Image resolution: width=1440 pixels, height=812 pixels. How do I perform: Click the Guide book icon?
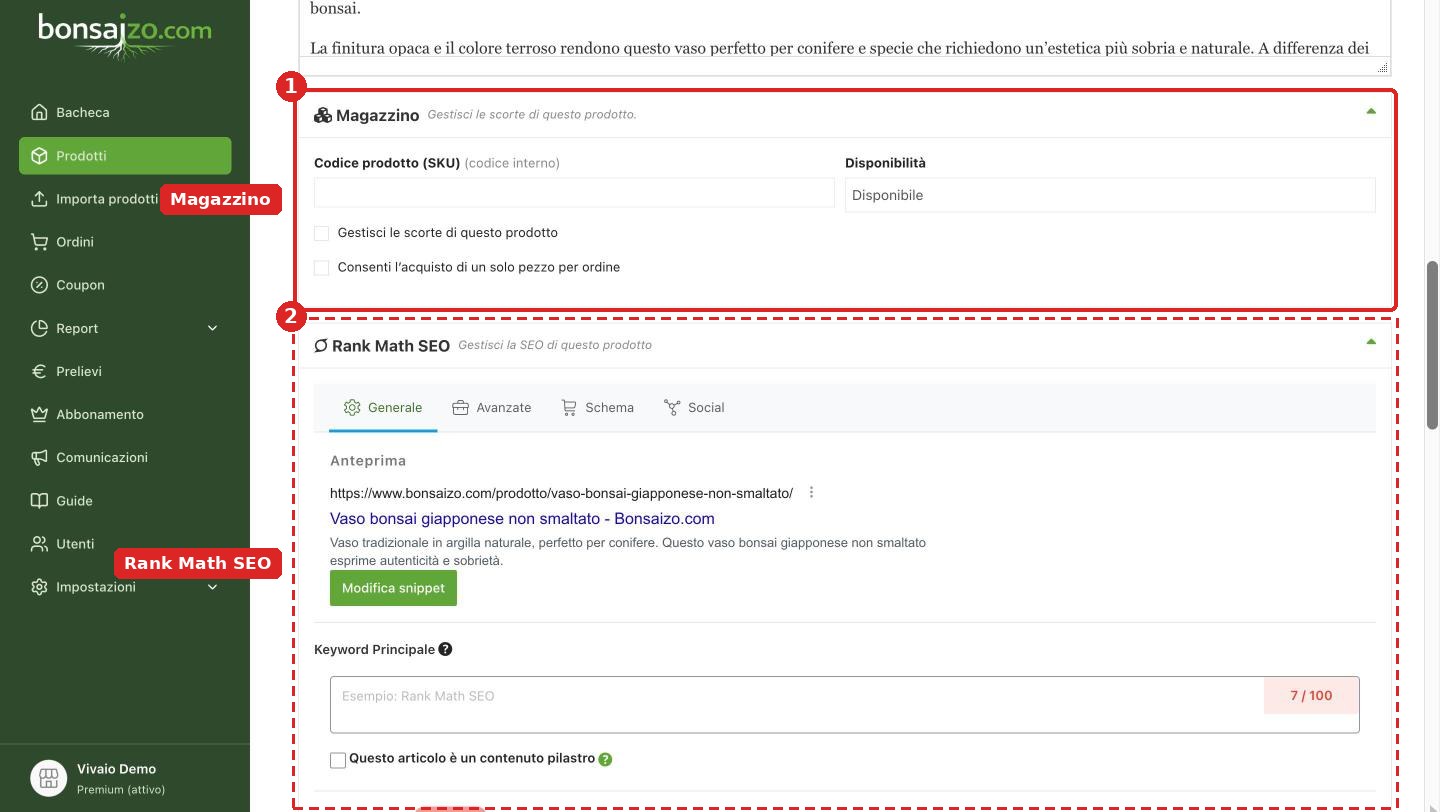click(39, 499)
